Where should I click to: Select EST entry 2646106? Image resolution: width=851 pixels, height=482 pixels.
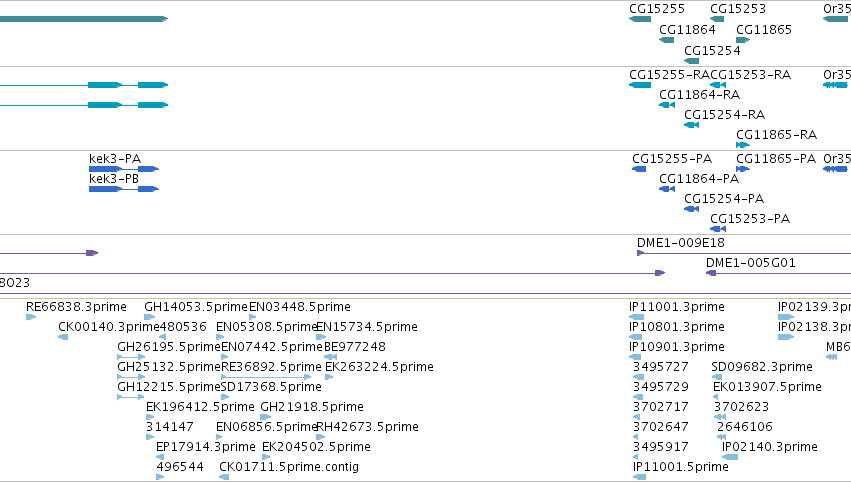point(745,427)
